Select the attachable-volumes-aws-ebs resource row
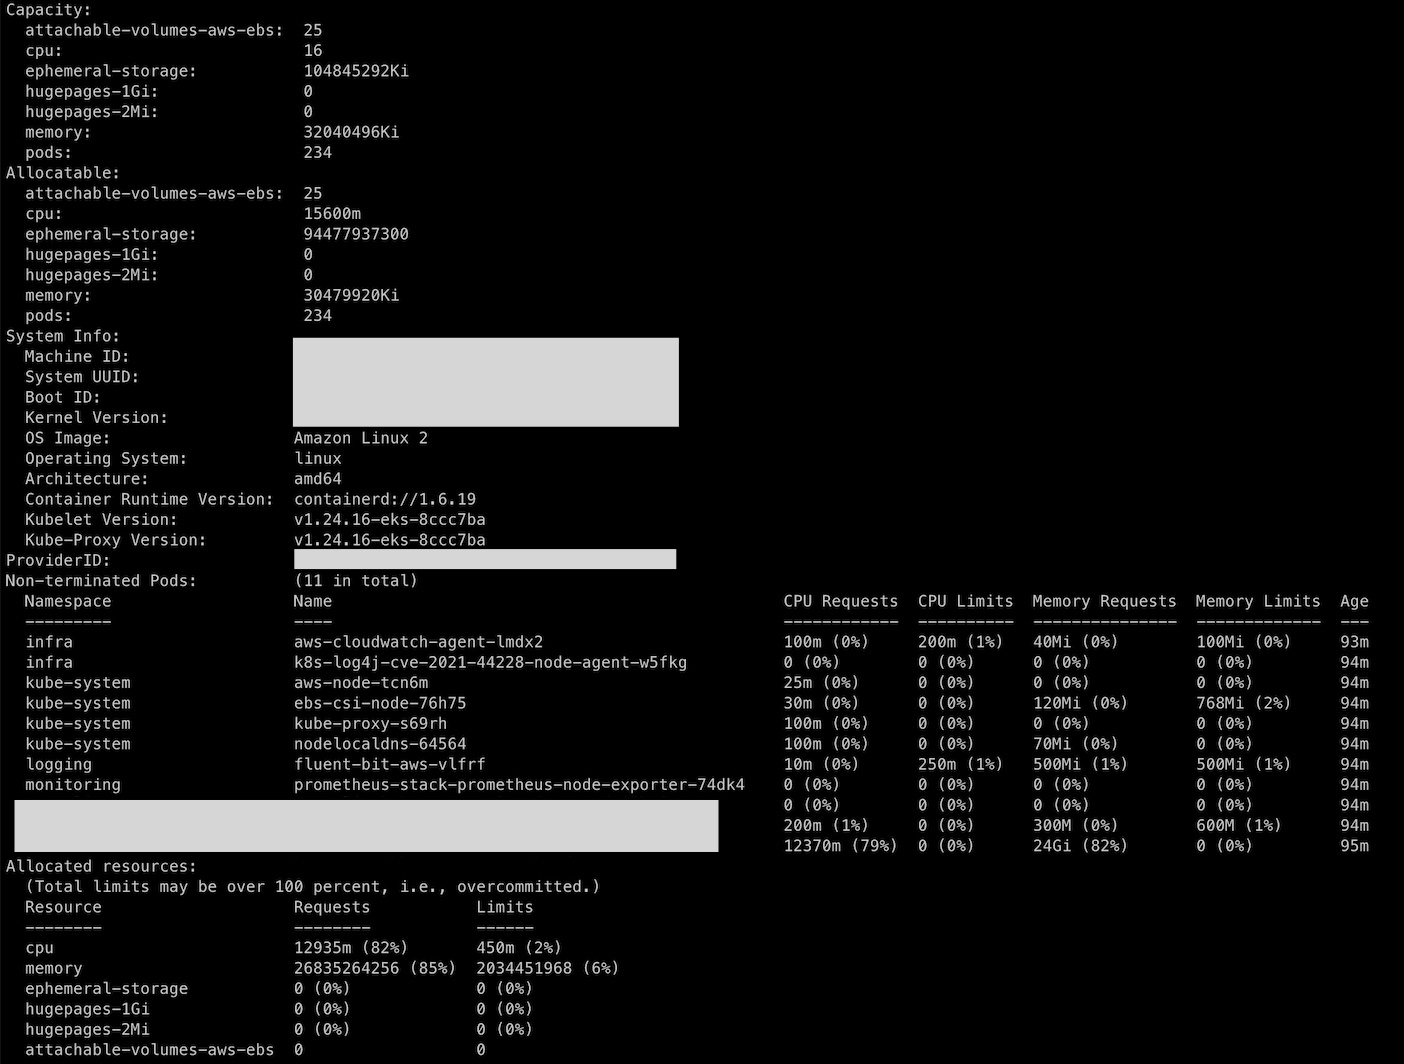The image size is (1404, 1064). [150, 1049]
